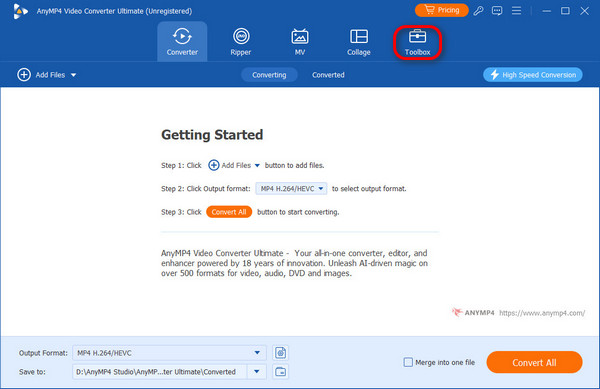Image resolution: width=600 pixels, height=389 pixels.
Task: Click the Pricing shopping cart button
Action: point(442,10)
